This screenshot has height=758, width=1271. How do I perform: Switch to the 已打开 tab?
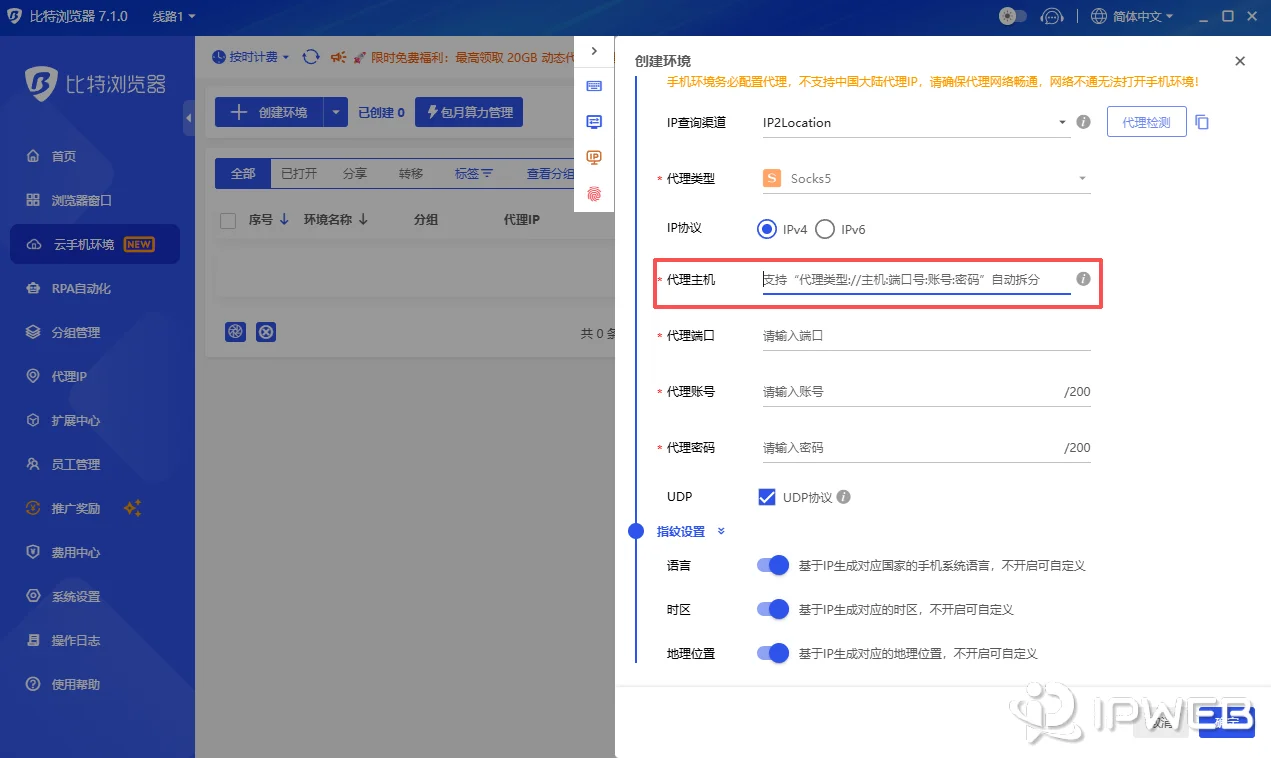(x=299, y=172)
